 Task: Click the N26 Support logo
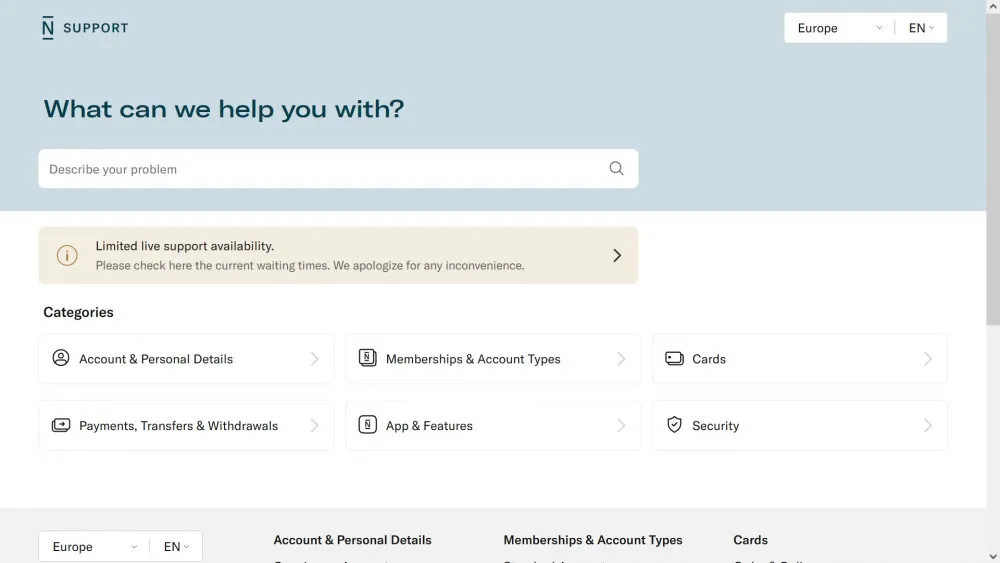coord(85,28)
